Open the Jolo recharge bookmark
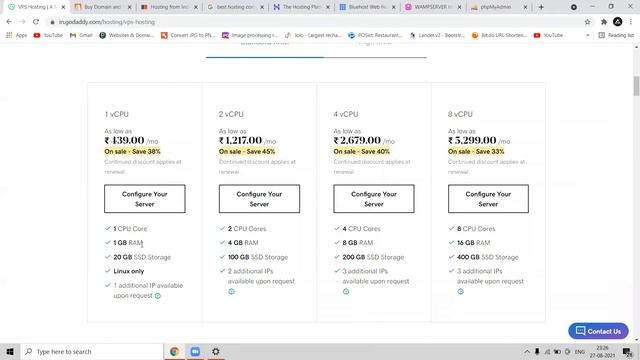Image resolution: width=640 pixels, height=360 pixels. click(313, 36)
